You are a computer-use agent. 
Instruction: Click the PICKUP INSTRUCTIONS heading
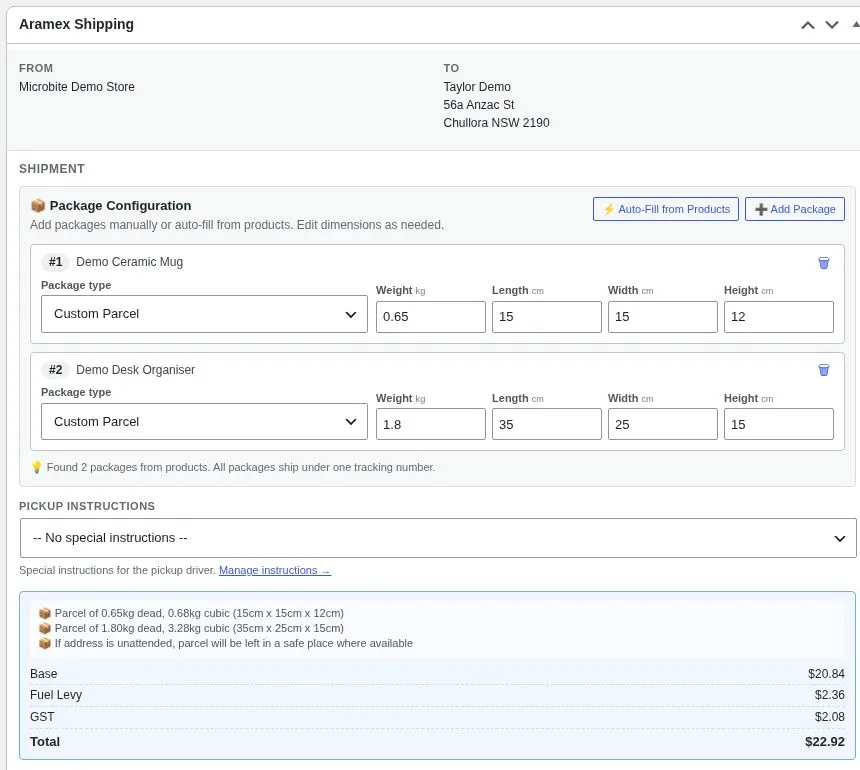click(x=87, y=506)
